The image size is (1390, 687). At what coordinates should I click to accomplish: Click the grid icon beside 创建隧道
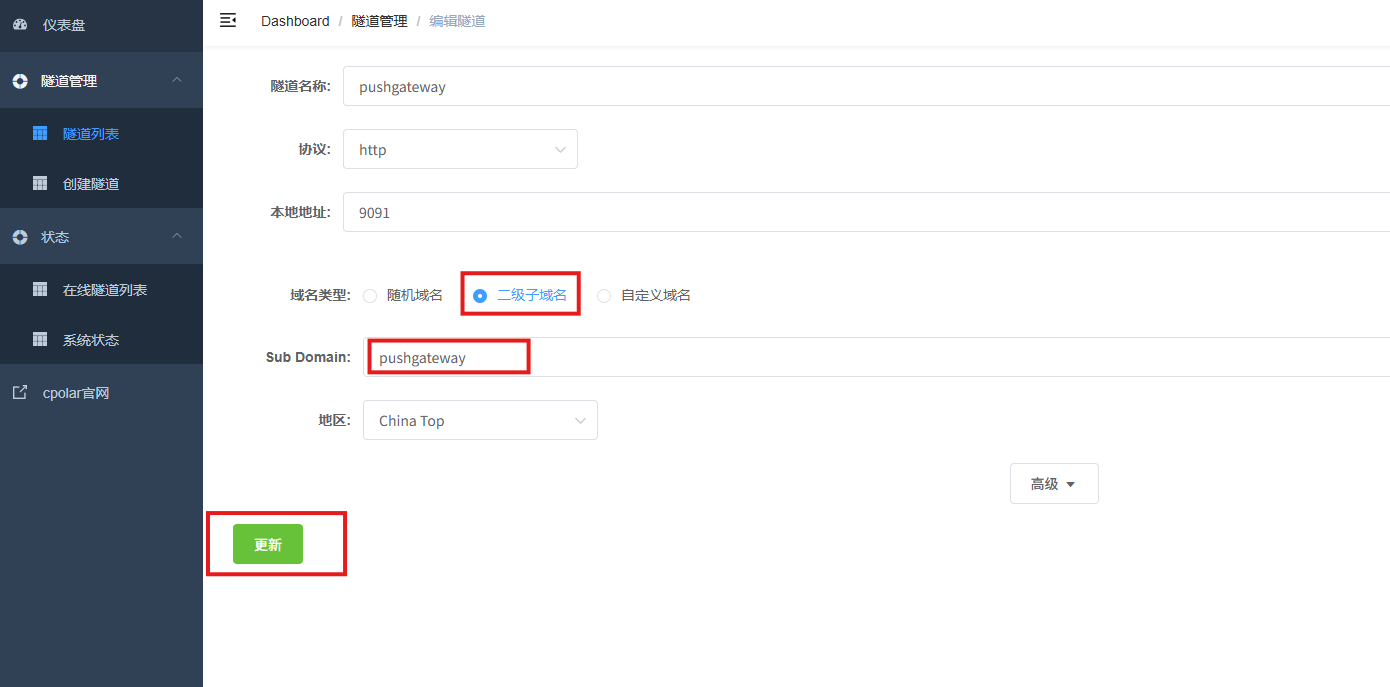(40, 184)
